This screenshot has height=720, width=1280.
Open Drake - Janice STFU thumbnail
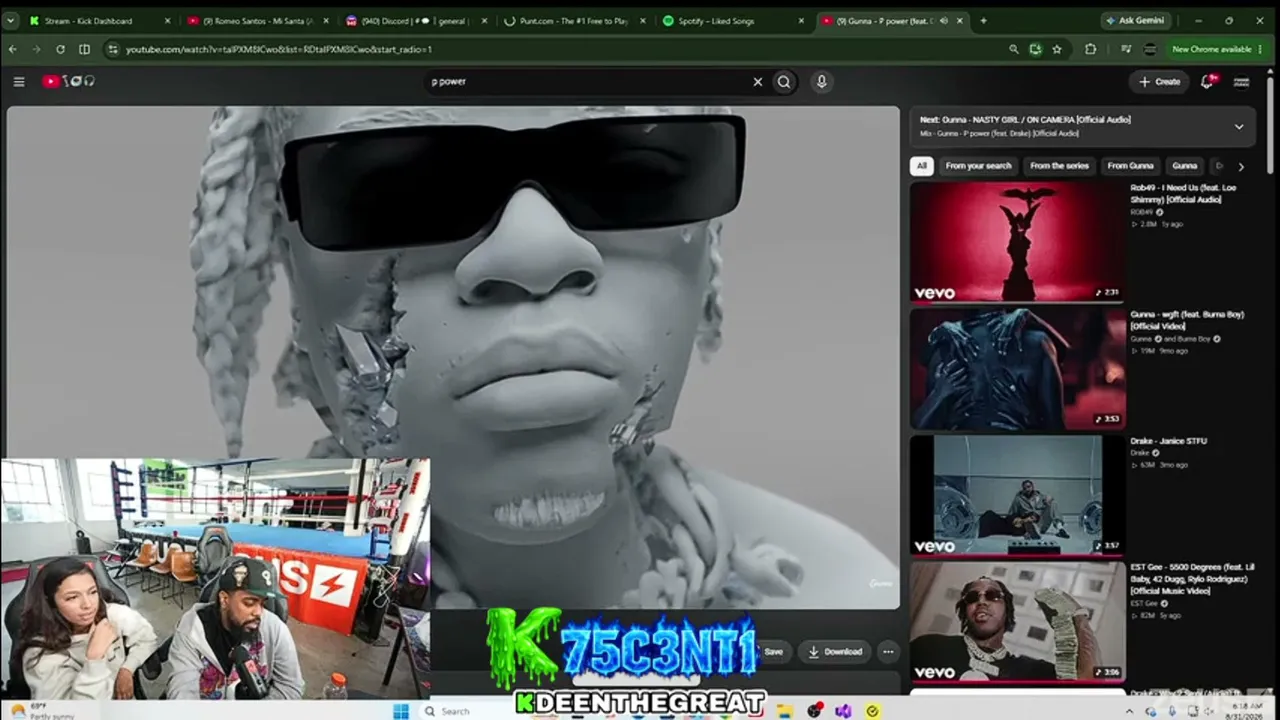(1017, 495)
